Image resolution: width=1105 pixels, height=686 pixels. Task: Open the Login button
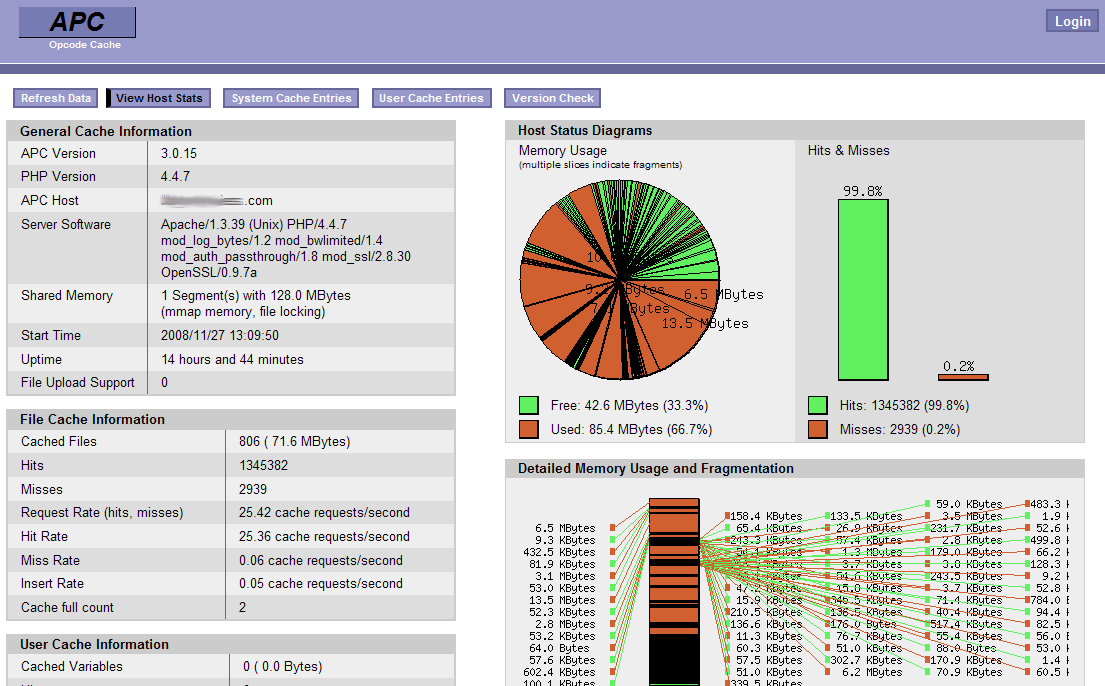1072,21
